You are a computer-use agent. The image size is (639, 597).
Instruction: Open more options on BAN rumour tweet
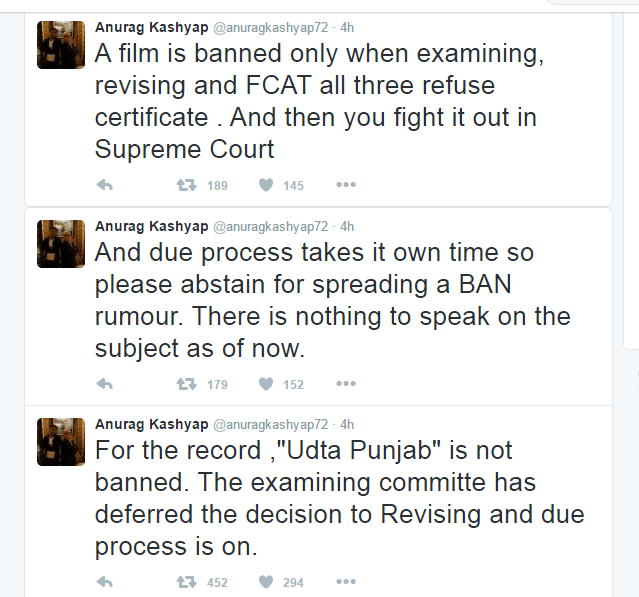[346, 384]
